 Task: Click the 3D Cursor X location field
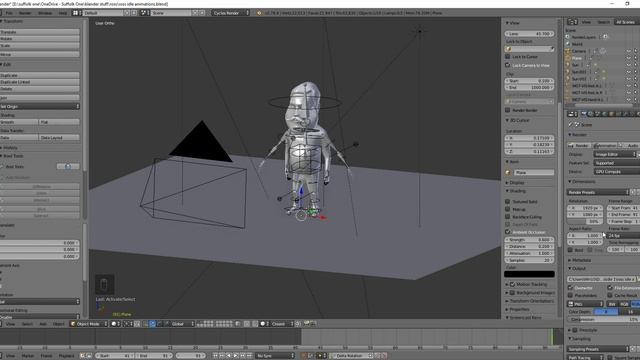[529, 138]
